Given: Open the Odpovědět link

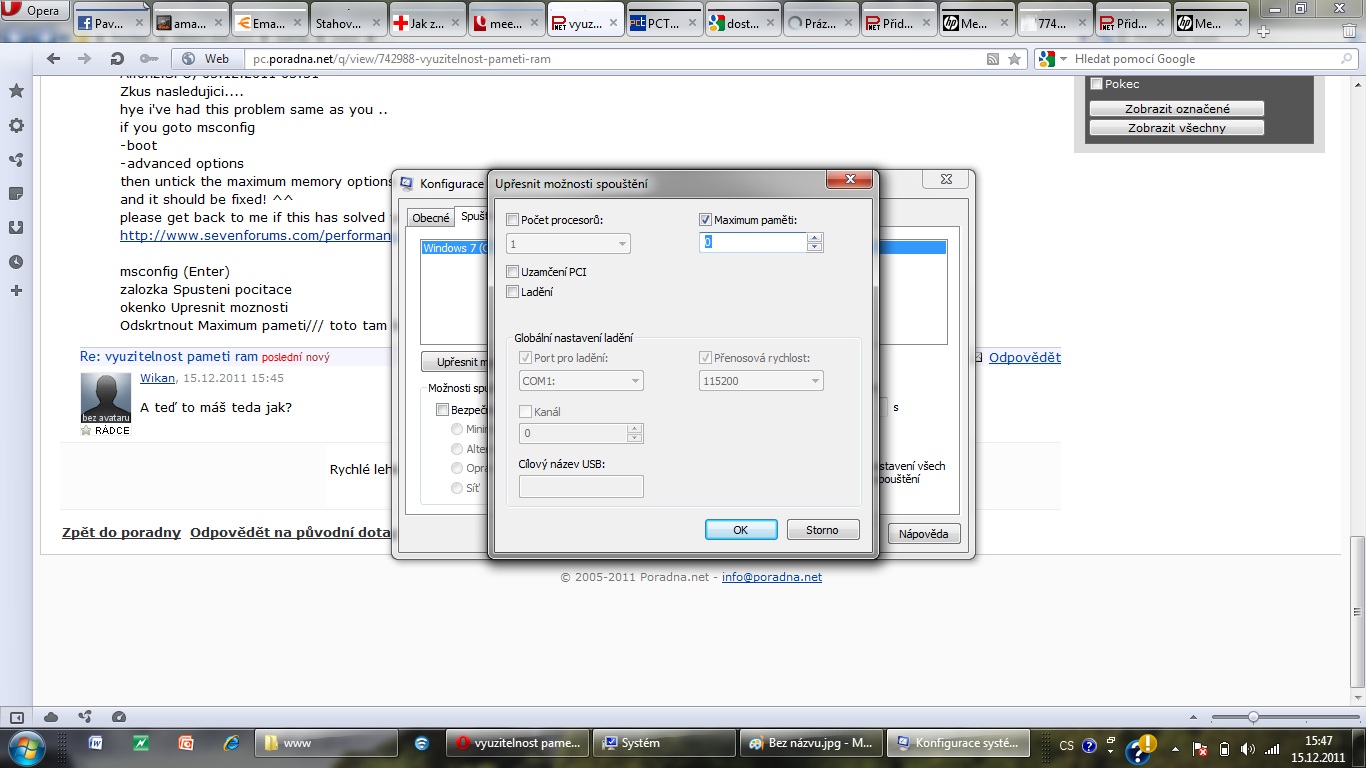Looking at the screenshot, I should coord(1025,358).
